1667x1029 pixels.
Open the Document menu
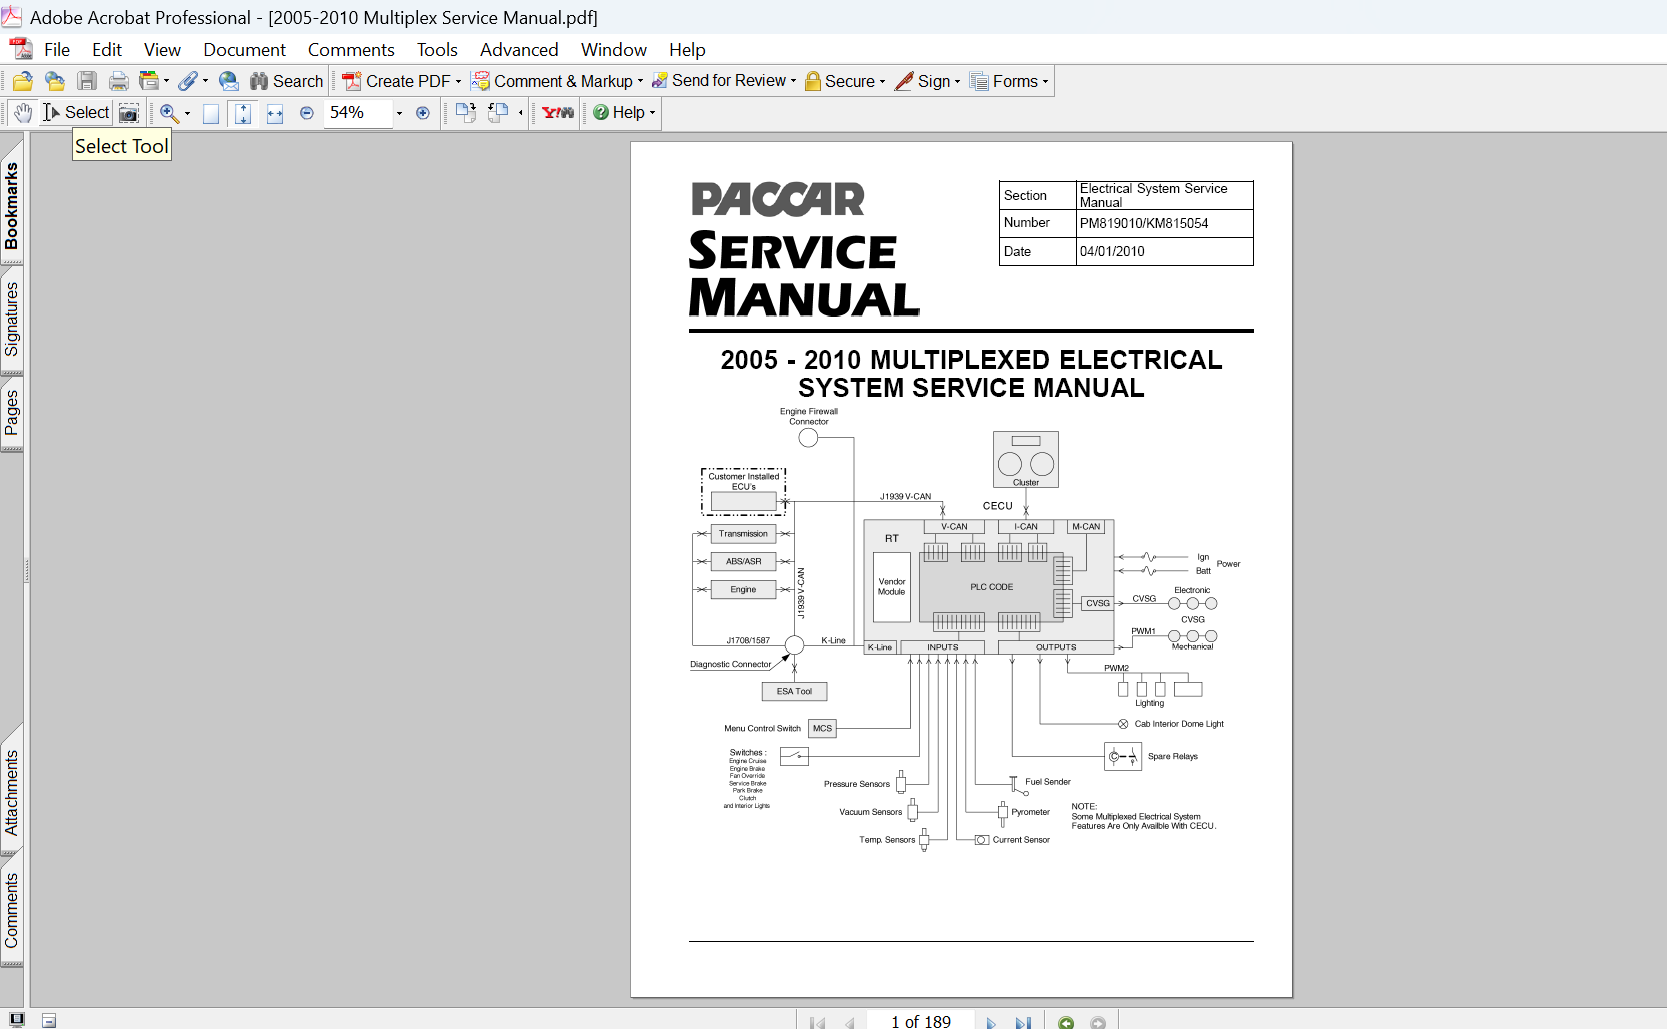244,50
